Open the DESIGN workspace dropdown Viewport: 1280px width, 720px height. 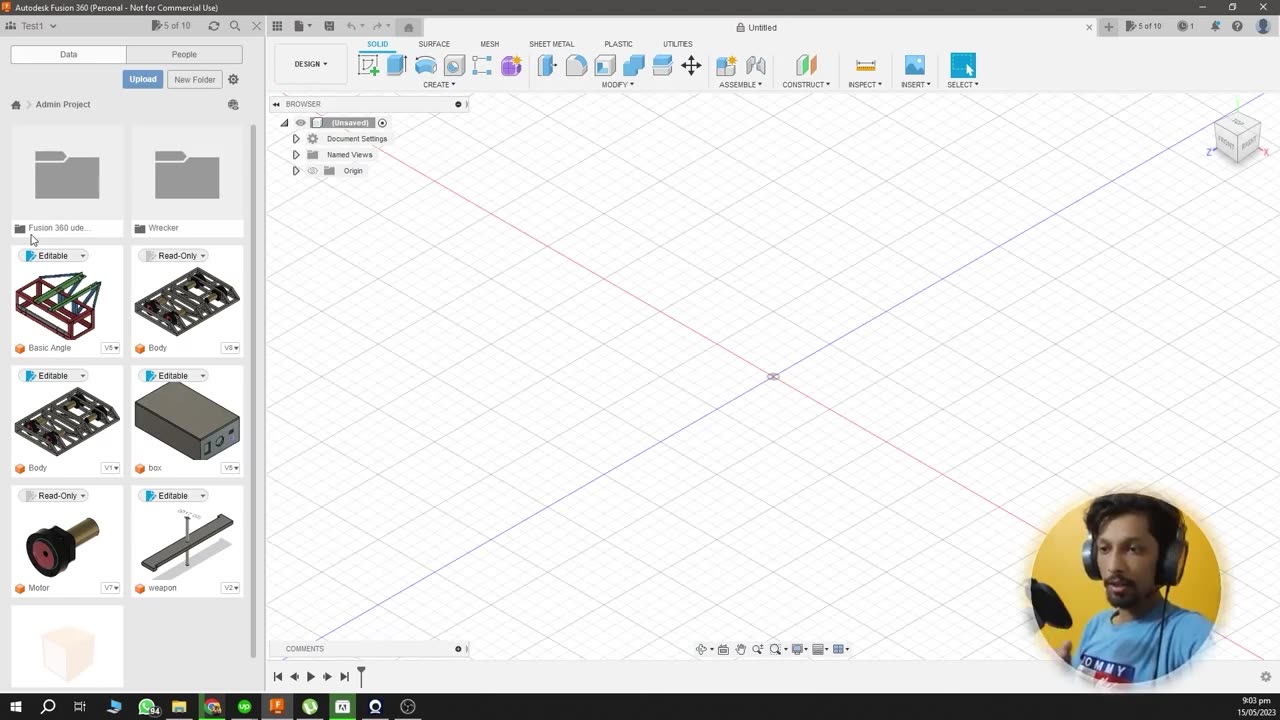pos(310,64)
